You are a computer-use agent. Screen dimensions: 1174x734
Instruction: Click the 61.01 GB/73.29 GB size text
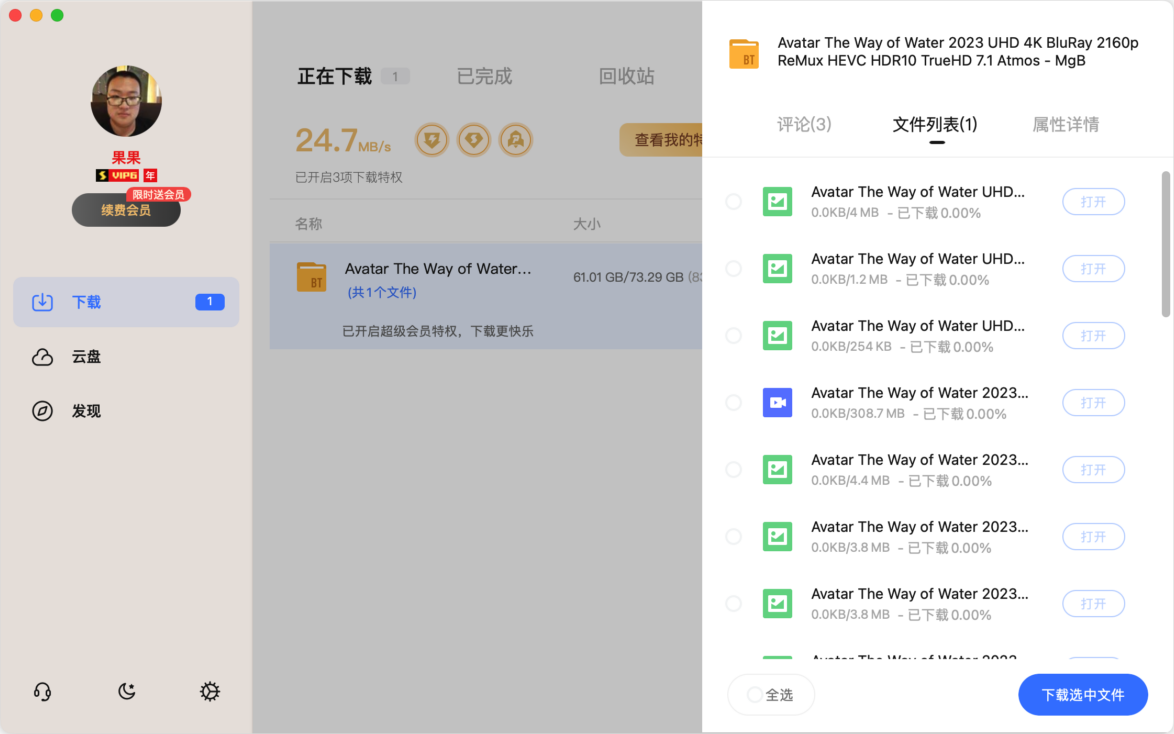coord(628,277)
